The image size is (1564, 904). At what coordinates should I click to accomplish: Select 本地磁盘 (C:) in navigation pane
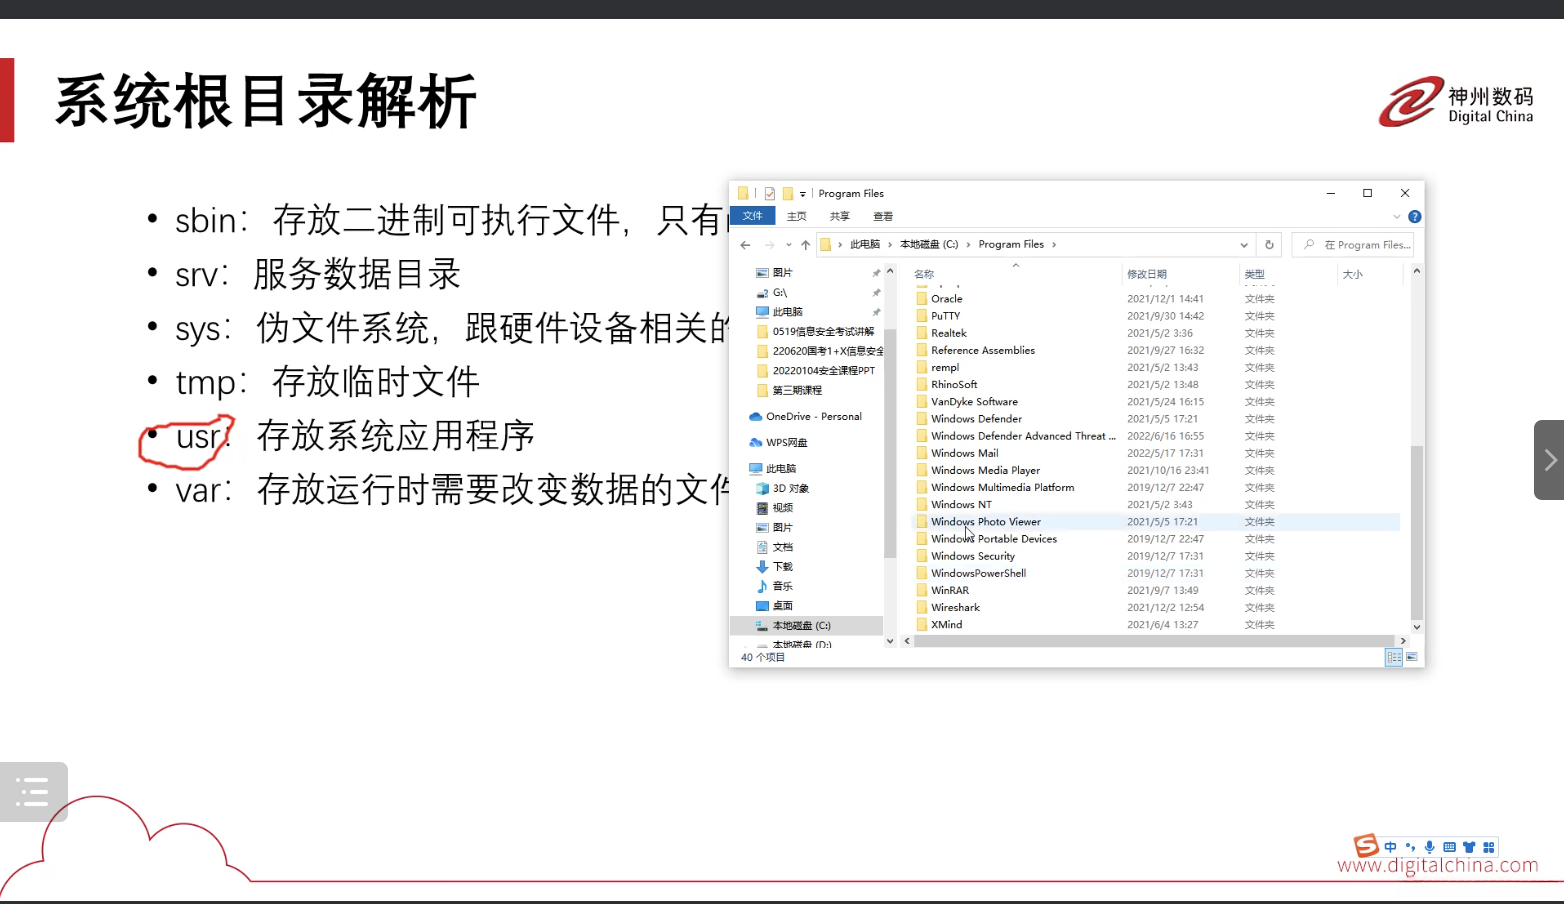point(801,626)
